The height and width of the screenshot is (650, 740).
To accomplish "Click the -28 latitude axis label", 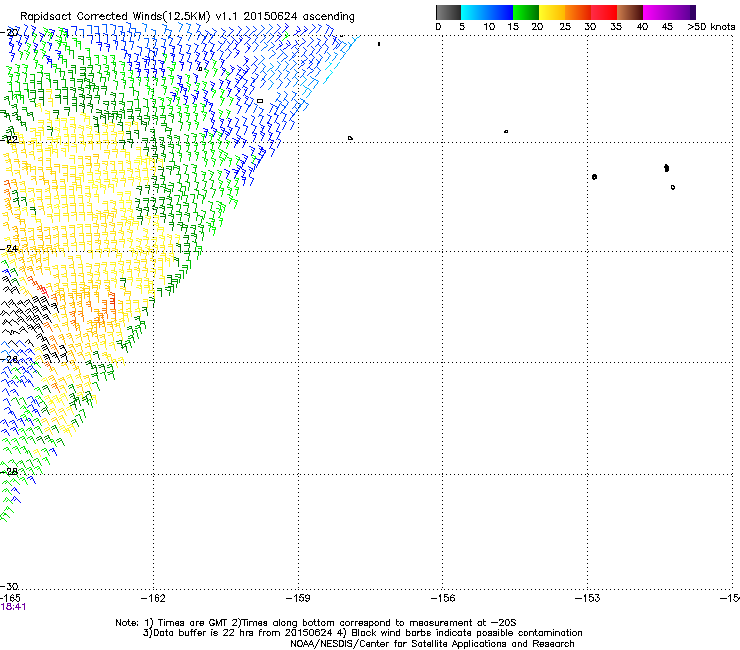I will [9, 472].
